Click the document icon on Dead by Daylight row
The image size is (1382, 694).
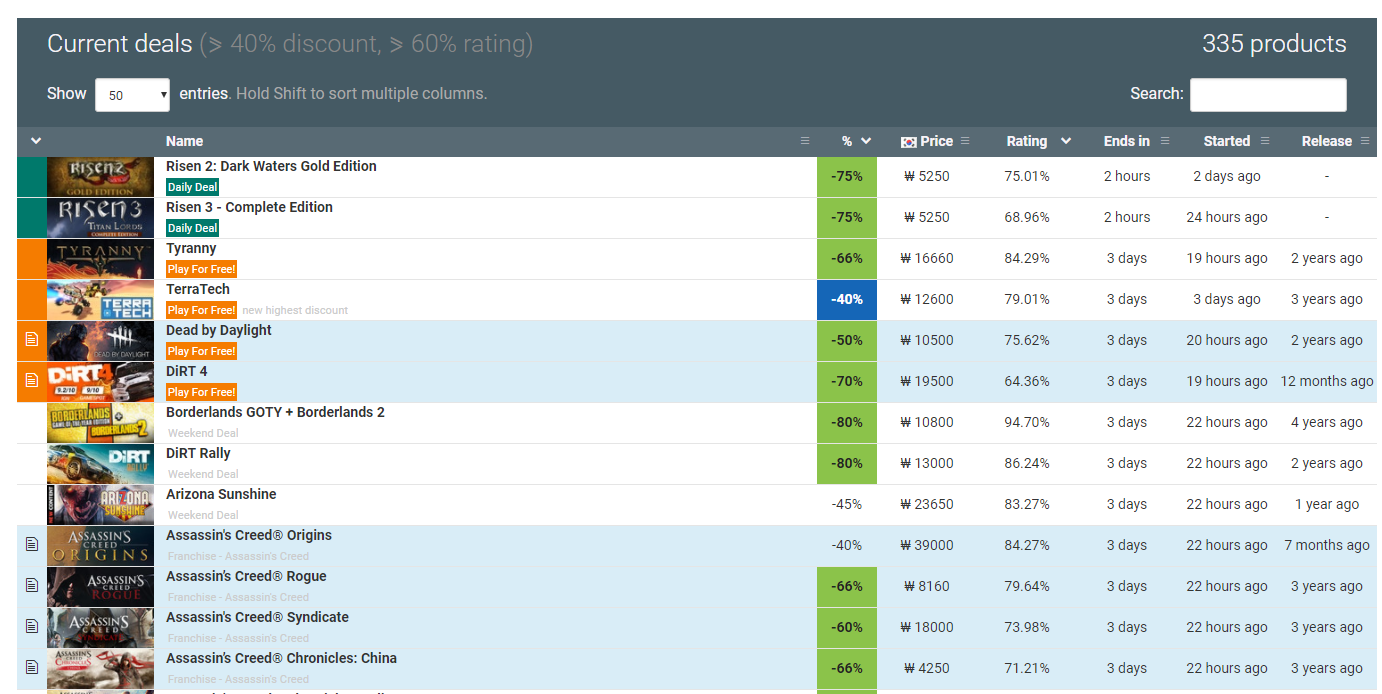31,339
